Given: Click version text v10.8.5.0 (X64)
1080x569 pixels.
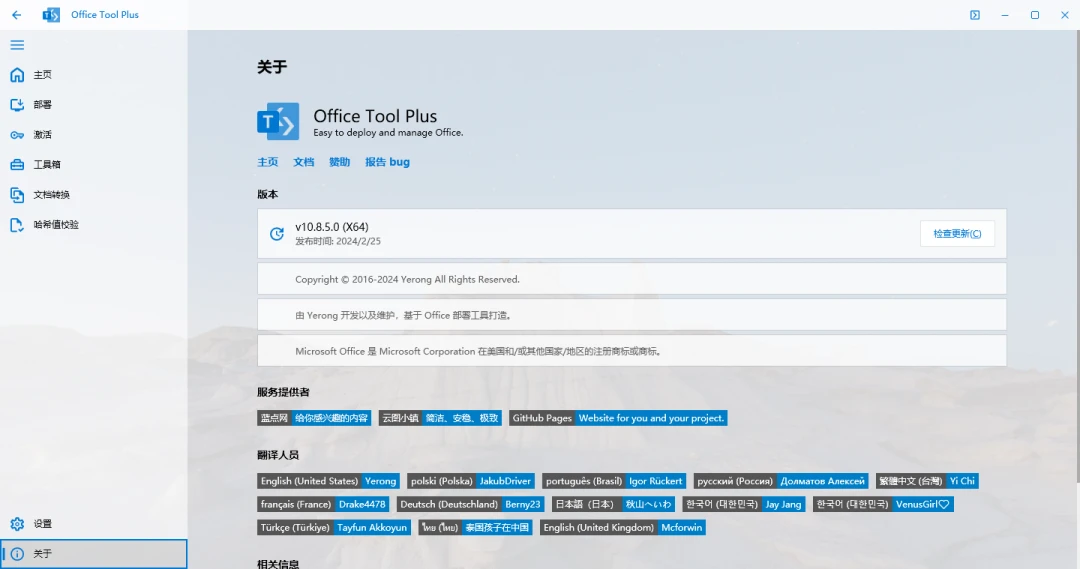Looking at the screenshot, I should 332,227.
